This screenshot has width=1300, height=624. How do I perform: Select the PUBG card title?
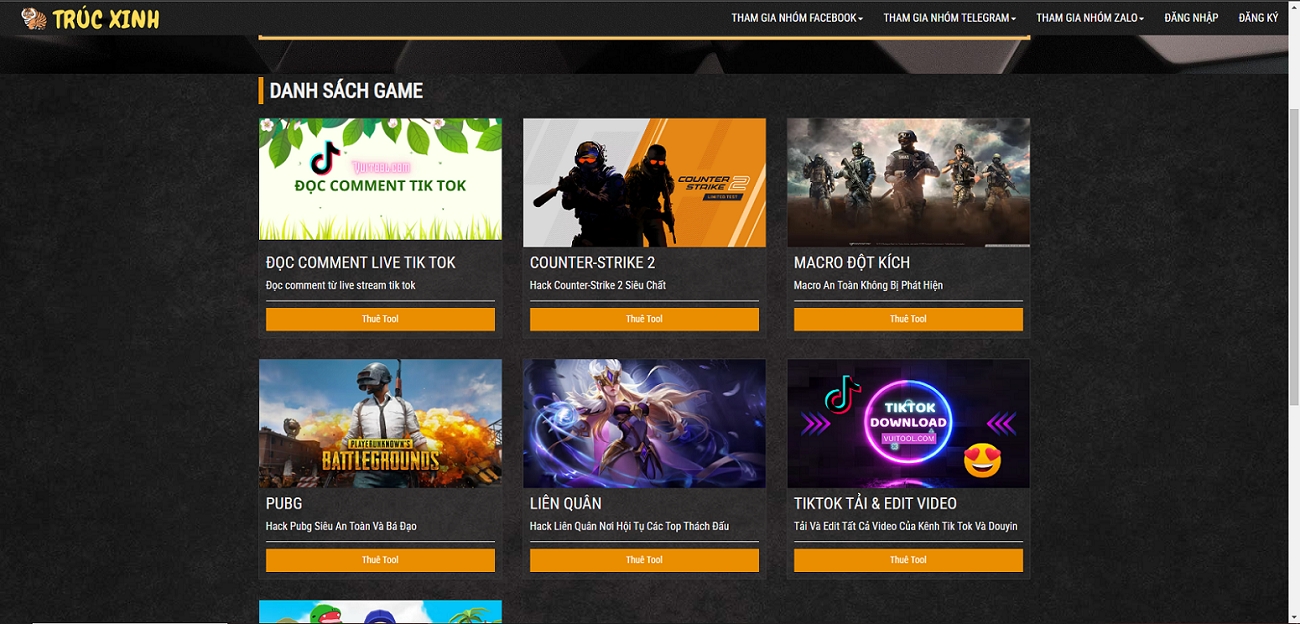(x=284, y=504)
